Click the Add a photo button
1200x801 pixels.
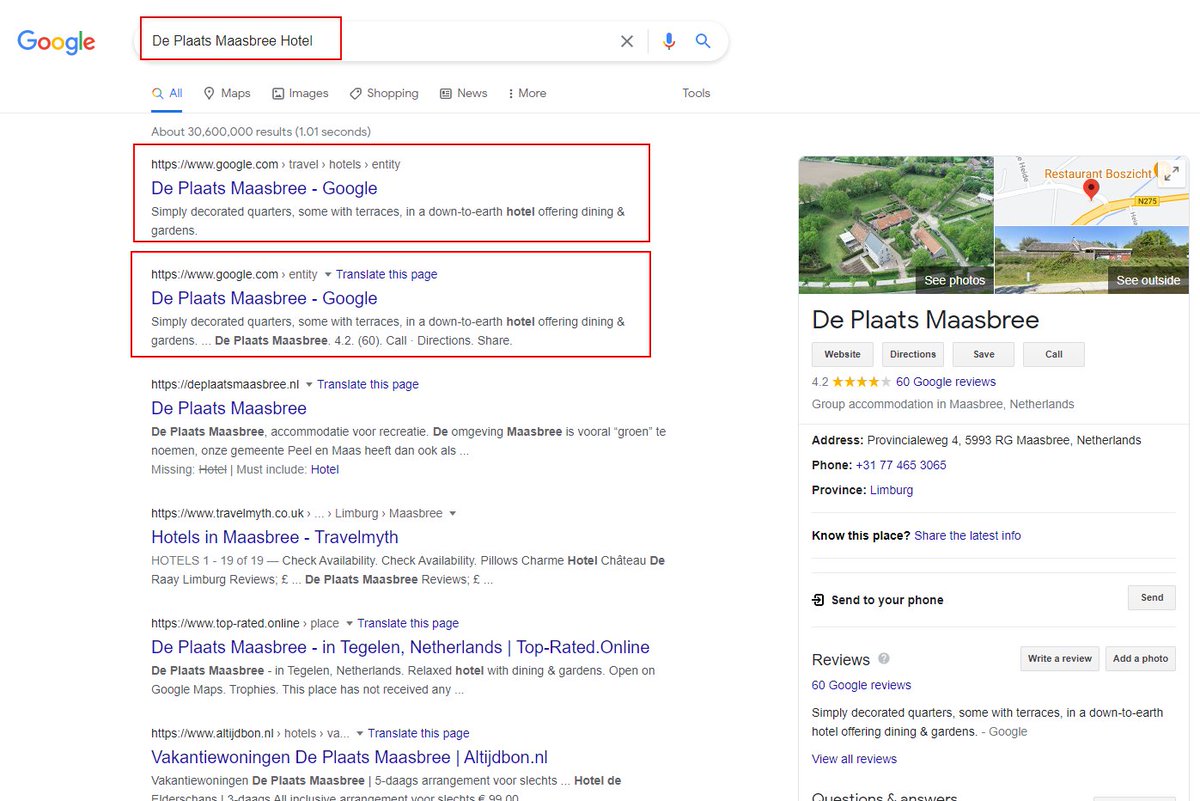(1140, 659)
